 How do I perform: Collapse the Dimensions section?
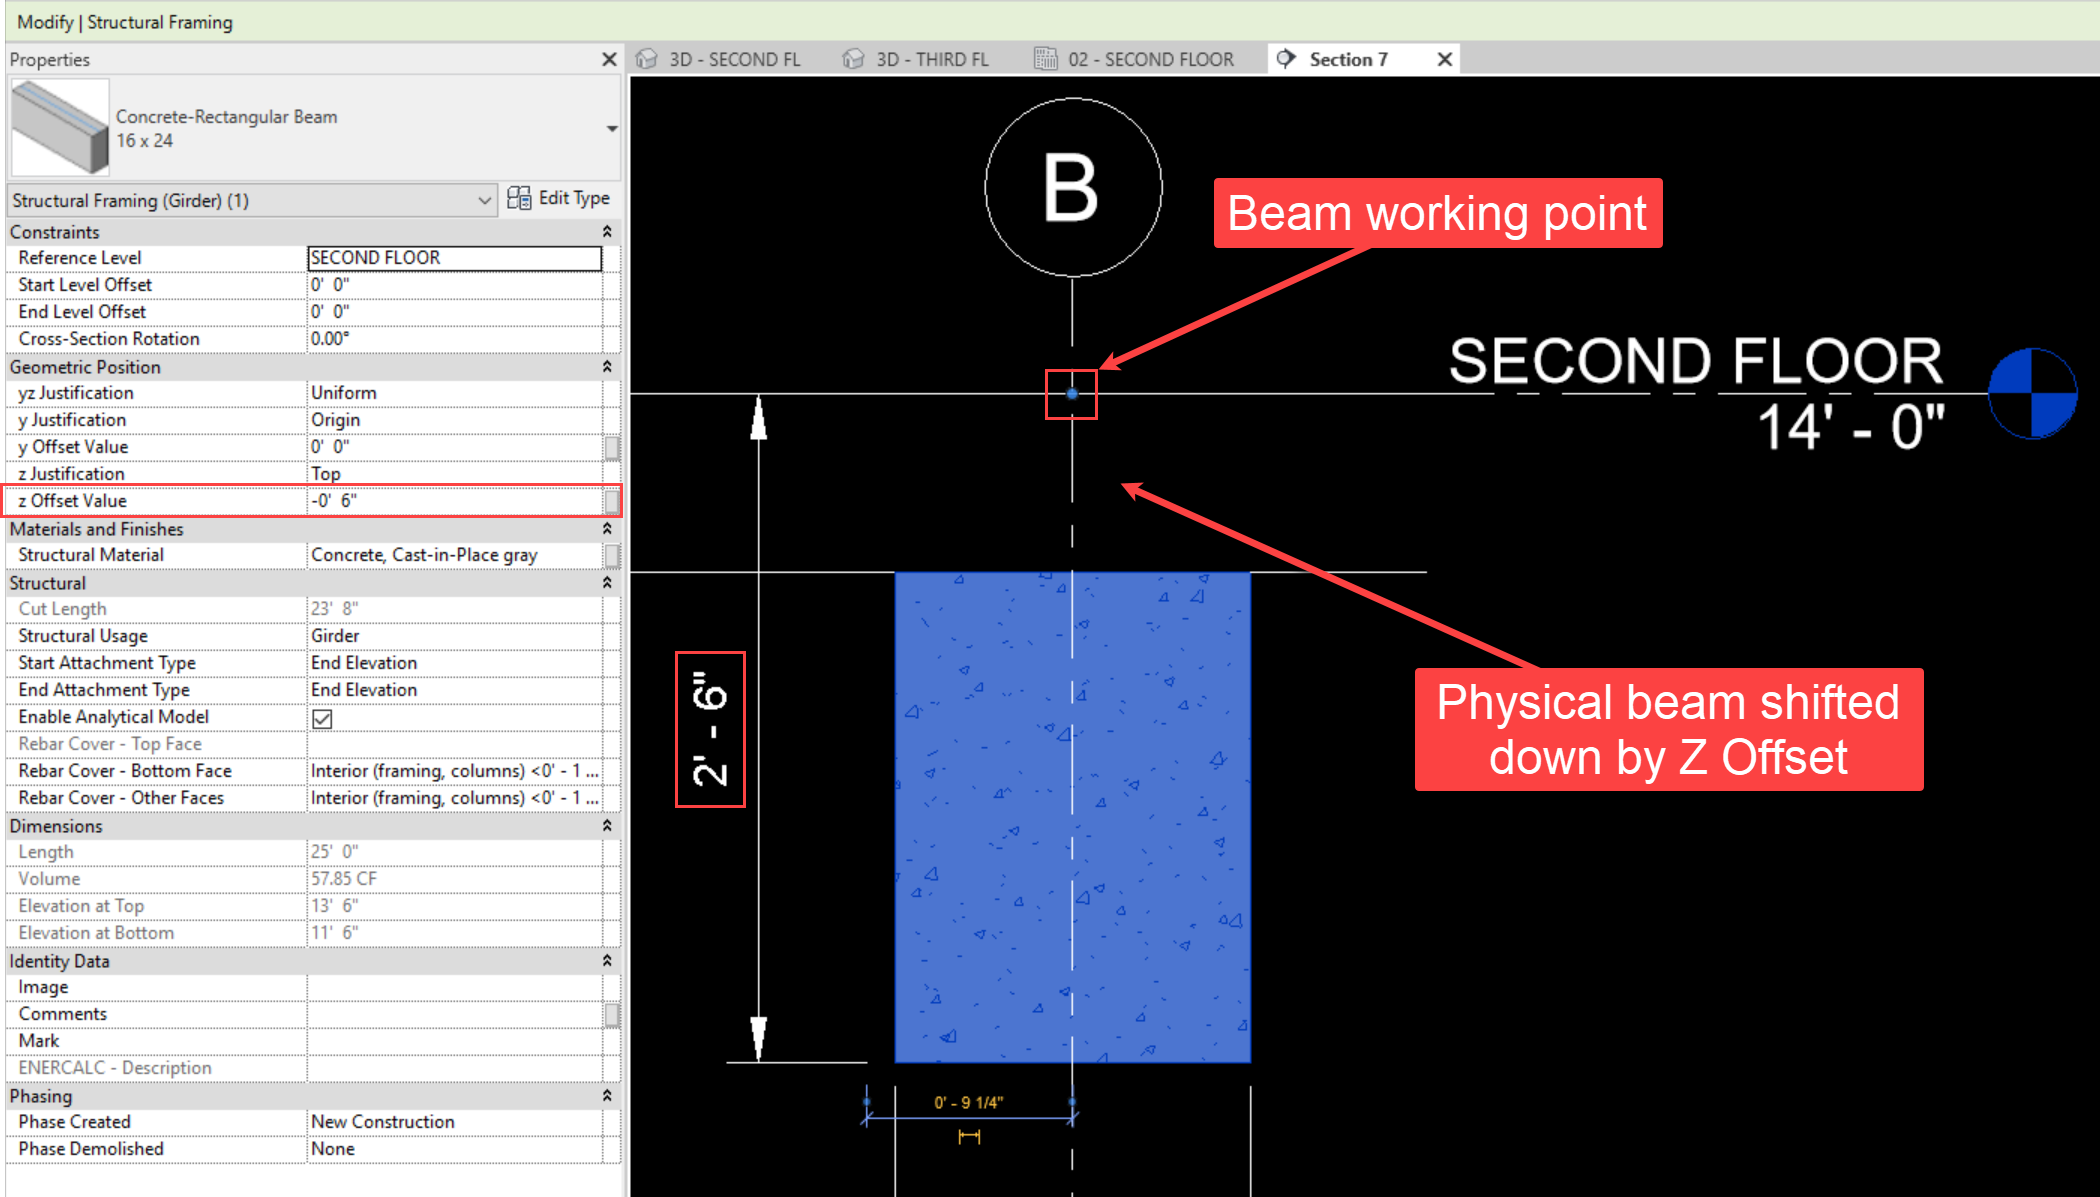point(606,826)
